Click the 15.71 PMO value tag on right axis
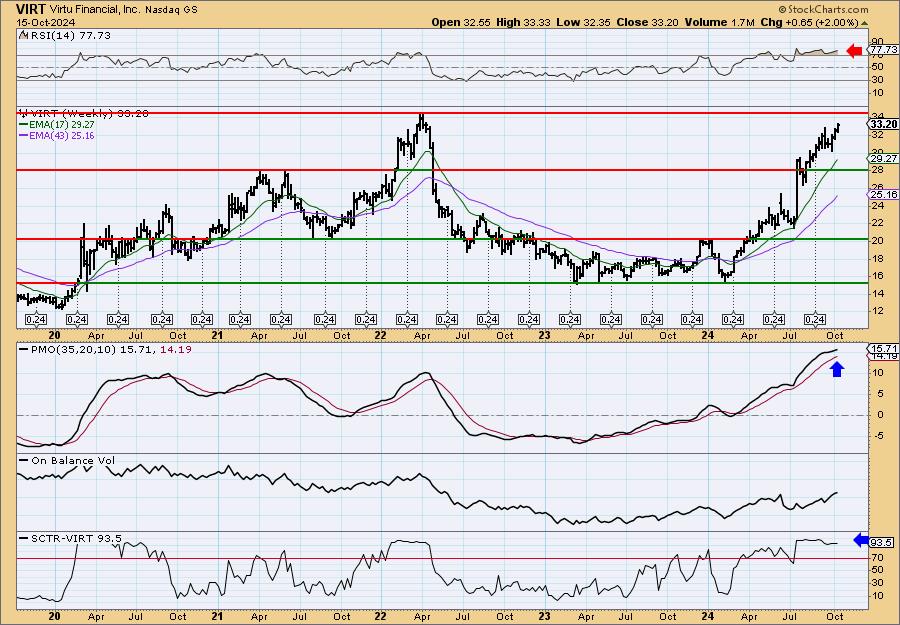Image resolution: width=900 pixels, height=625 pixels. click(x=883, y=348)
